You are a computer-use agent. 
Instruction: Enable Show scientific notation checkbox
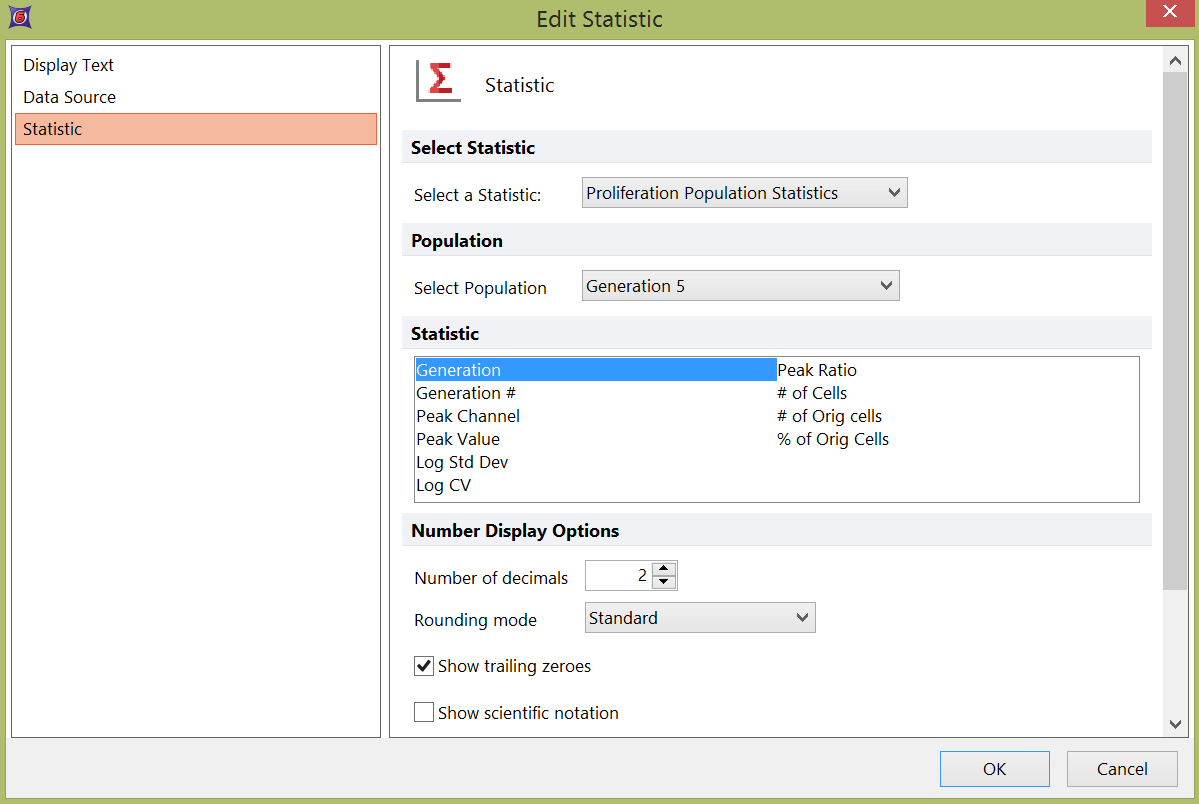(x=424, y=713)
